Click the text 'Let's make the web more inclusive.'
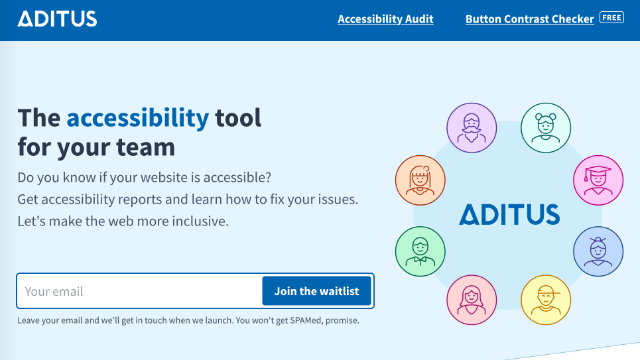Image resolution: width=640 pixels, height=360 pixels. coord(123,221)
